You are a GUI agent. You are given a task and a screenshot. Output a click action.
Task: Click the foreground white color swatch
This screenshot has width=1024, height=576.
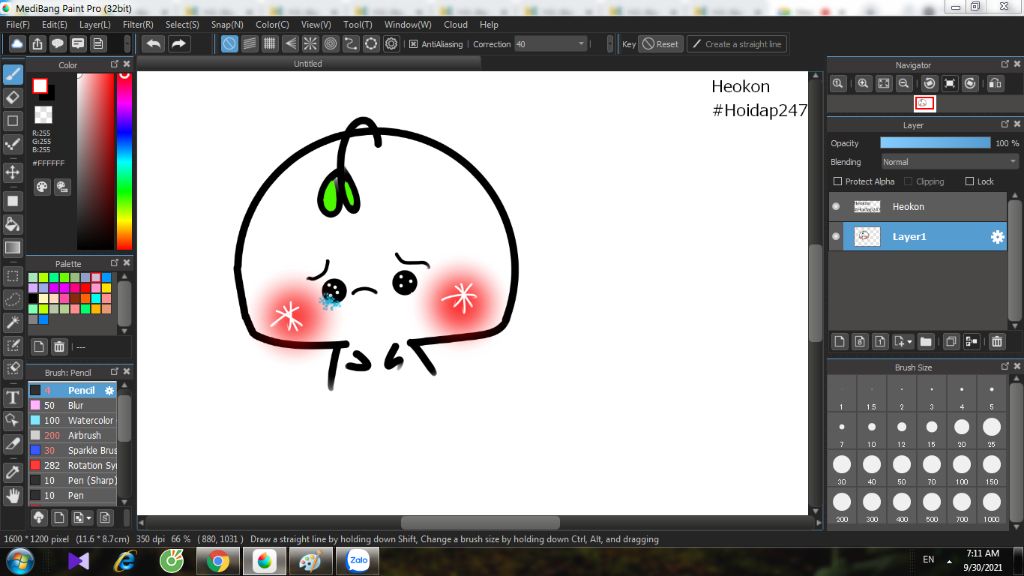[40, 86]
